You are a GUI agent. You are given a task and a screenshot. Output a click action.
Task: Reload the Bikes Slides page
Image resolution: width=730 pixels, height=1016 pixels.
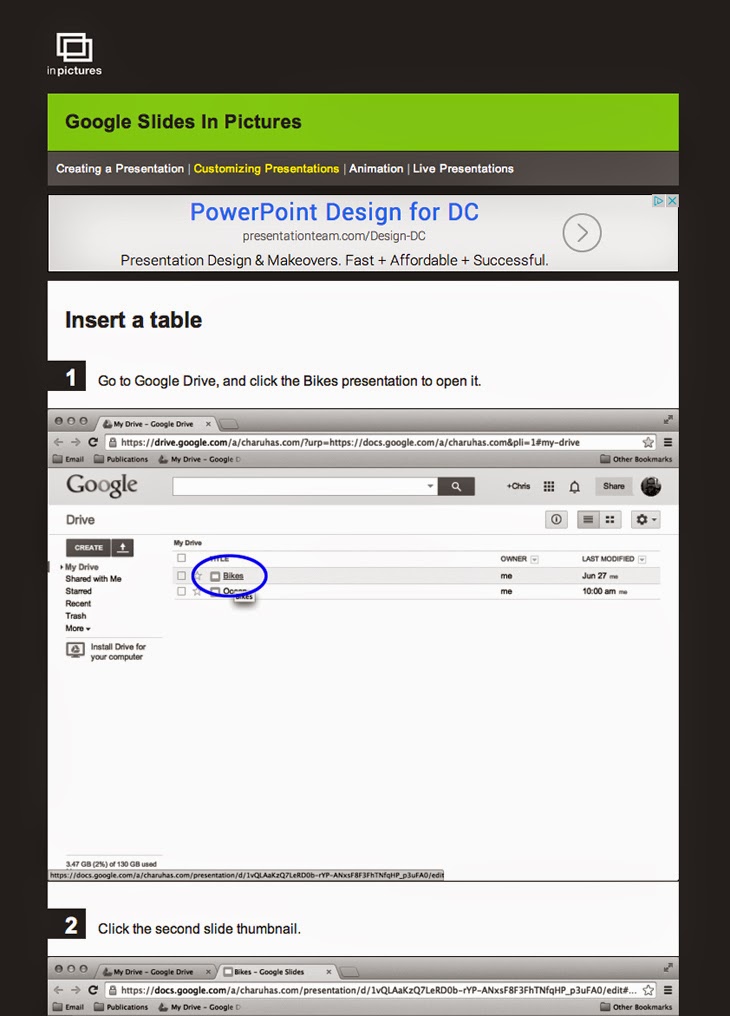[93, 990]
